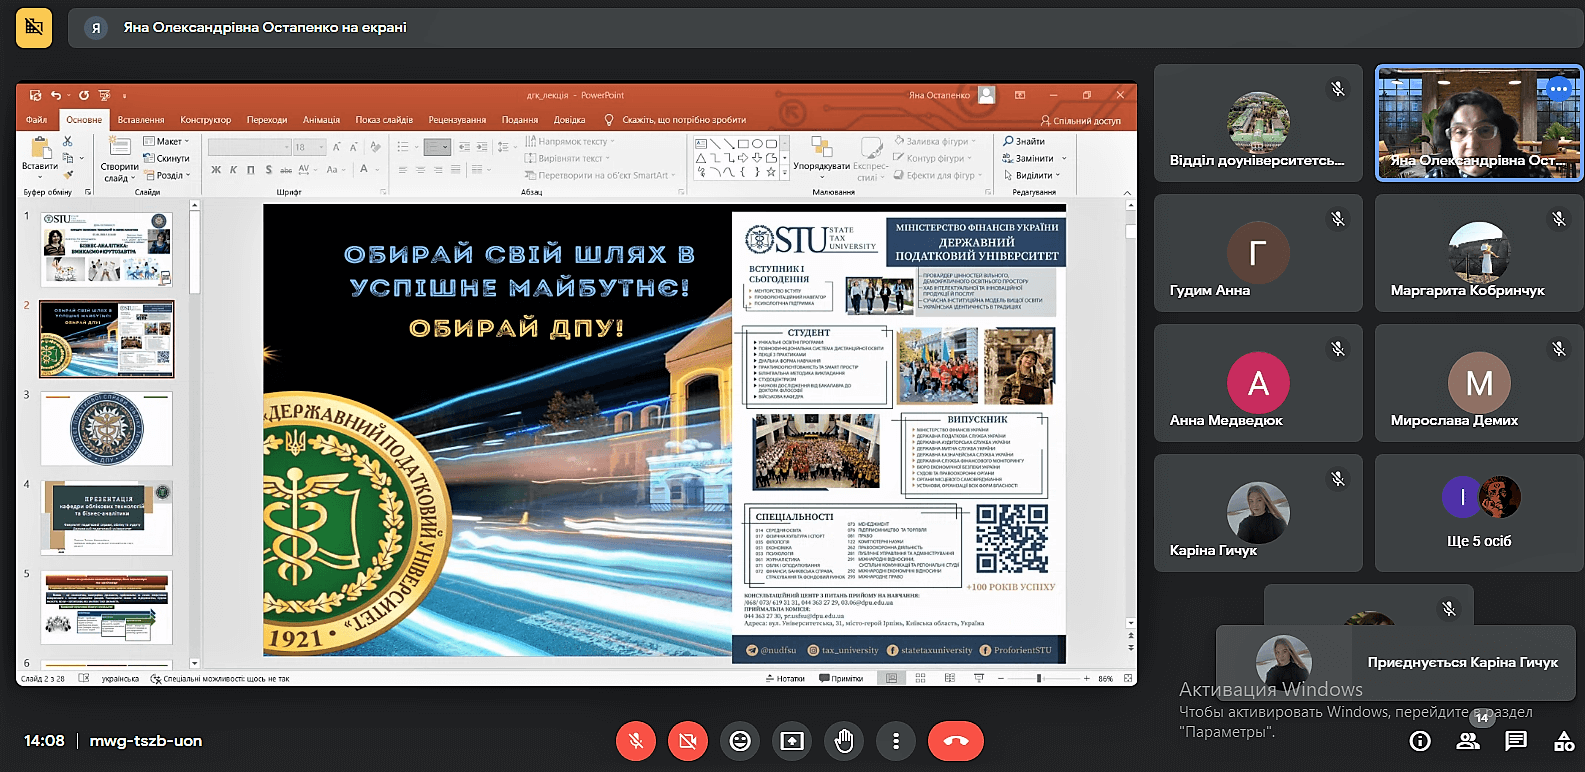Click Спільний доступ share button
This screenshot has height=772, width=1585.
point(1080,120)
